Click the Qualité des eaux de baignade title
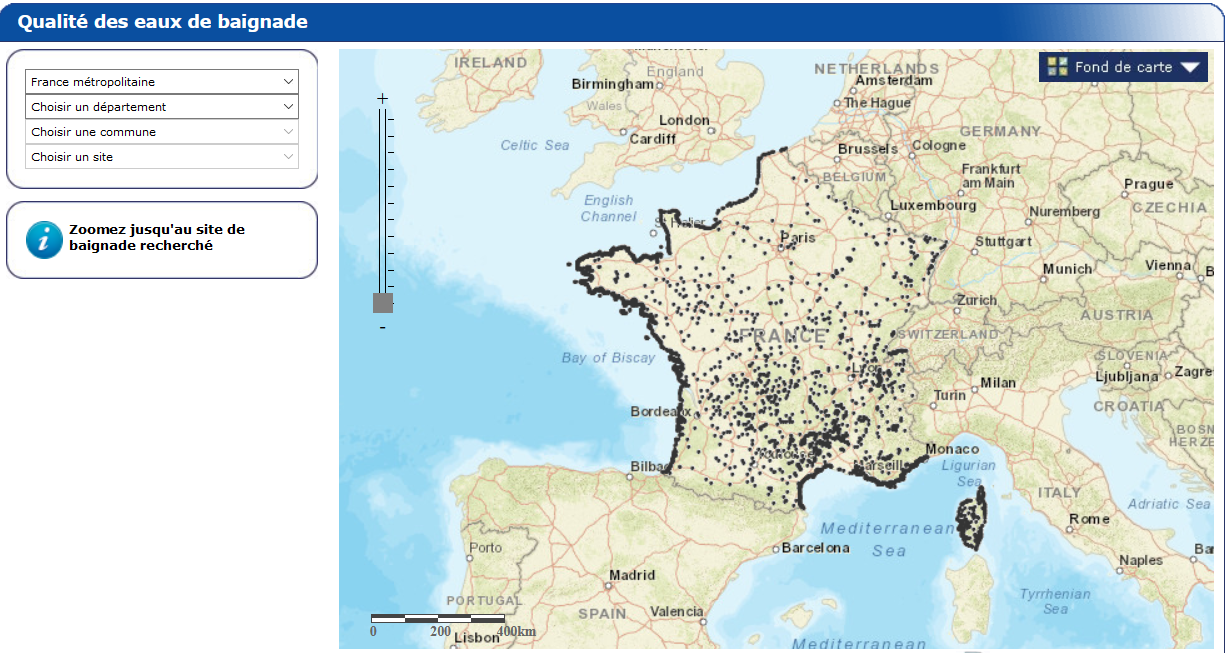1227x653 pixels. click(163, 22)
